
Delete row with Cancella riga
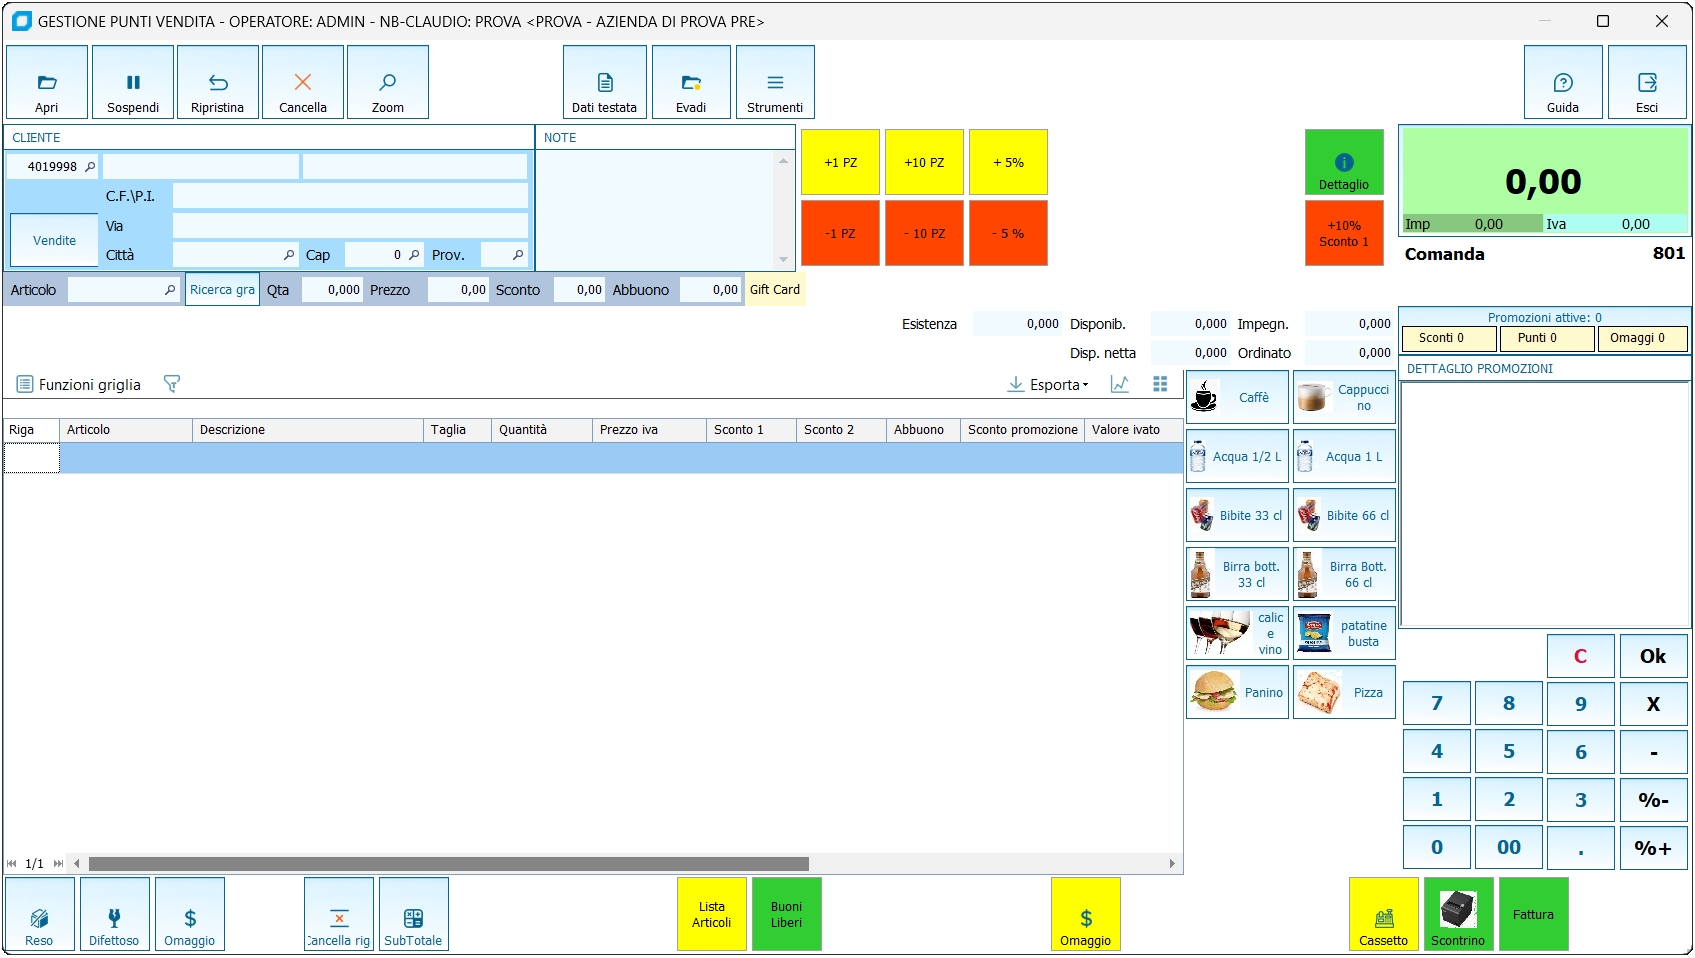coord(339,914)
